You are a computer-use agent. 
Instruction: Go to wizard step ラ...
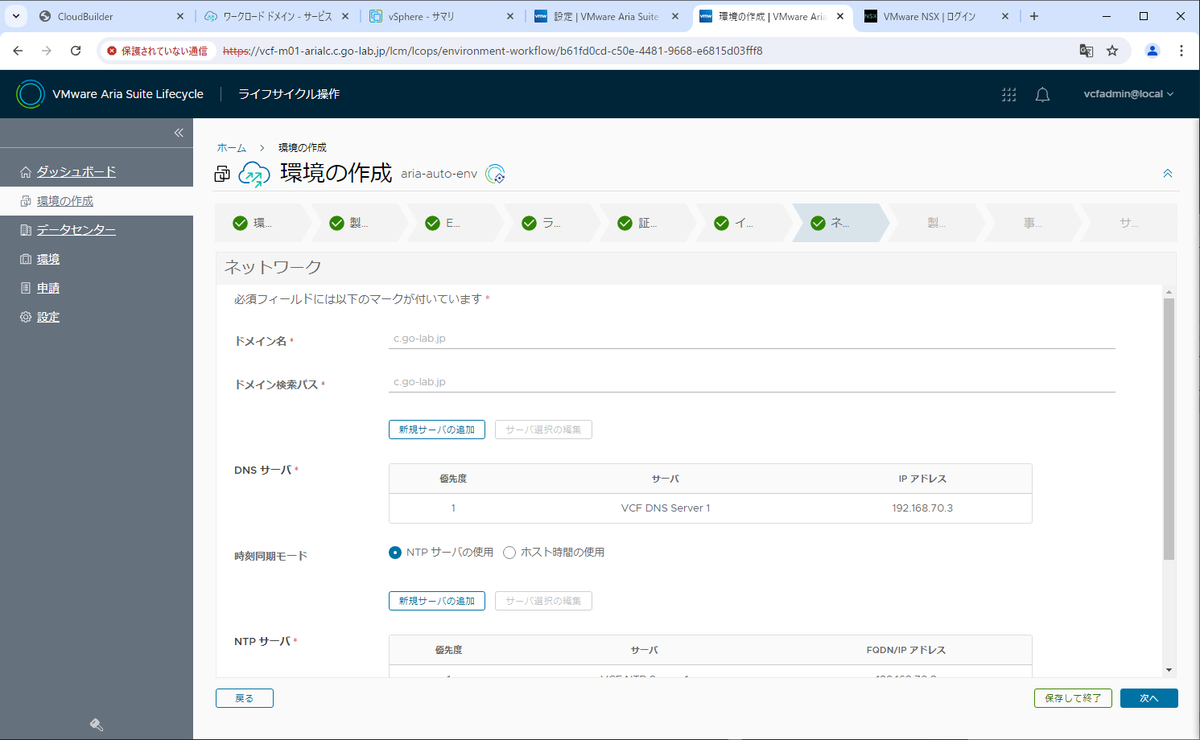tap(550, 223)
